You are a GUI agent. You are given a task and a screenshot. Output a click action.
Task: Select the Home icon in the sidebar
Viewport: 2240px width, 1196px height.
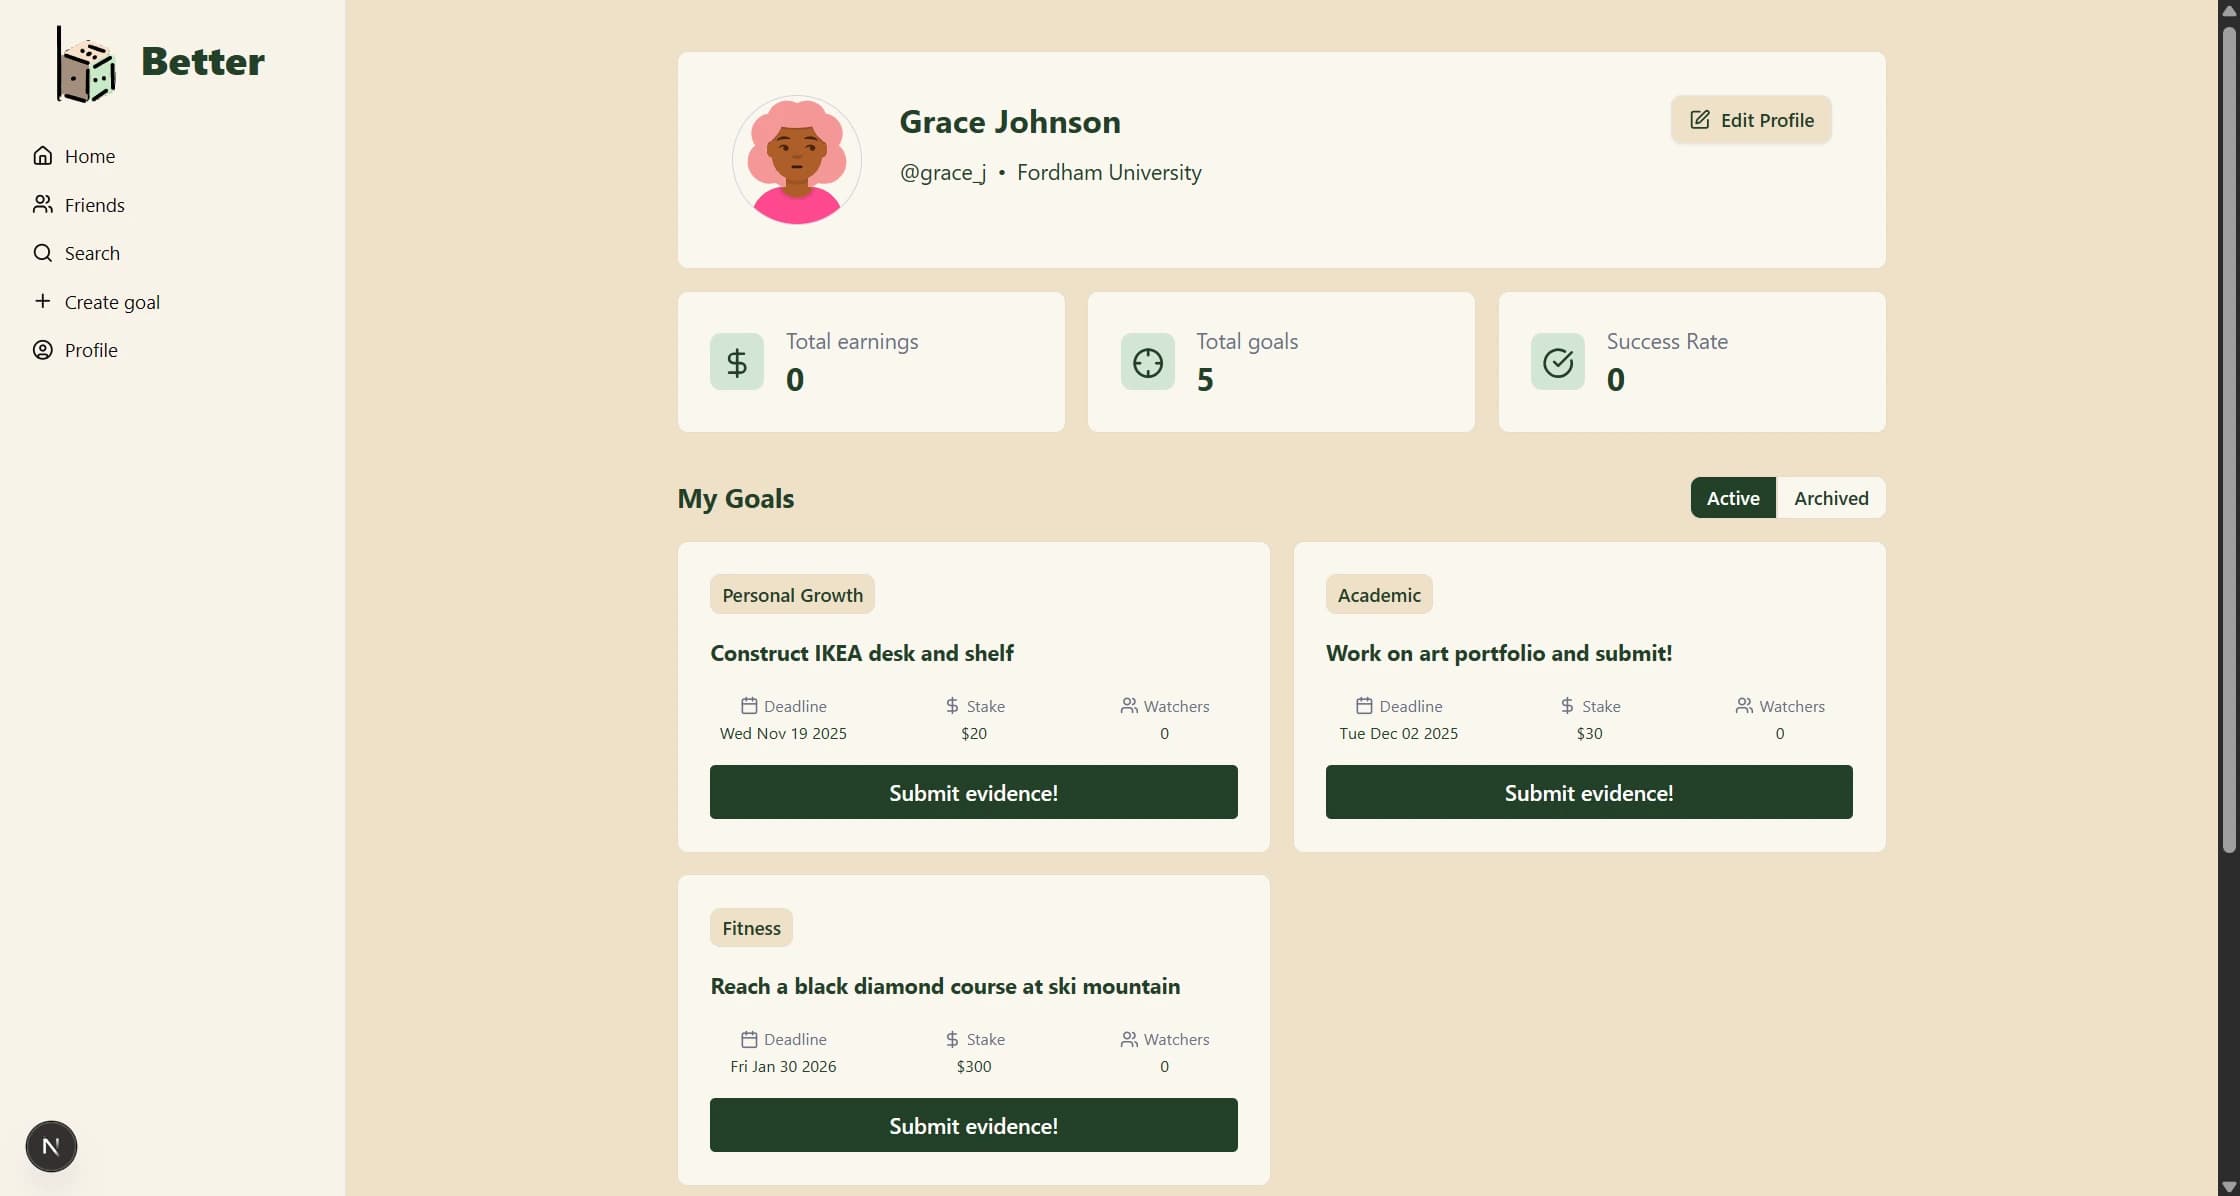click(43, 156)
